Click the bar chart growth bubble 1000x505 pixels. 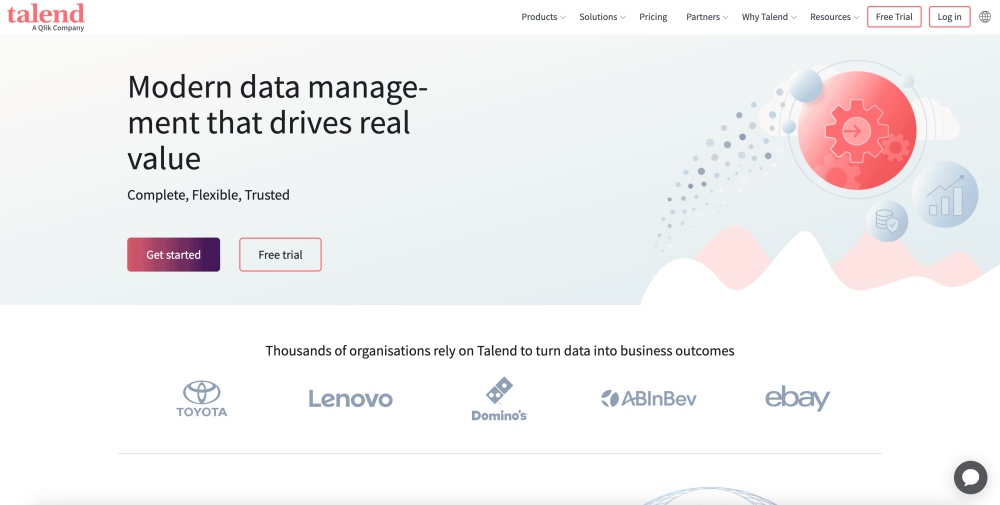[945, 194]
